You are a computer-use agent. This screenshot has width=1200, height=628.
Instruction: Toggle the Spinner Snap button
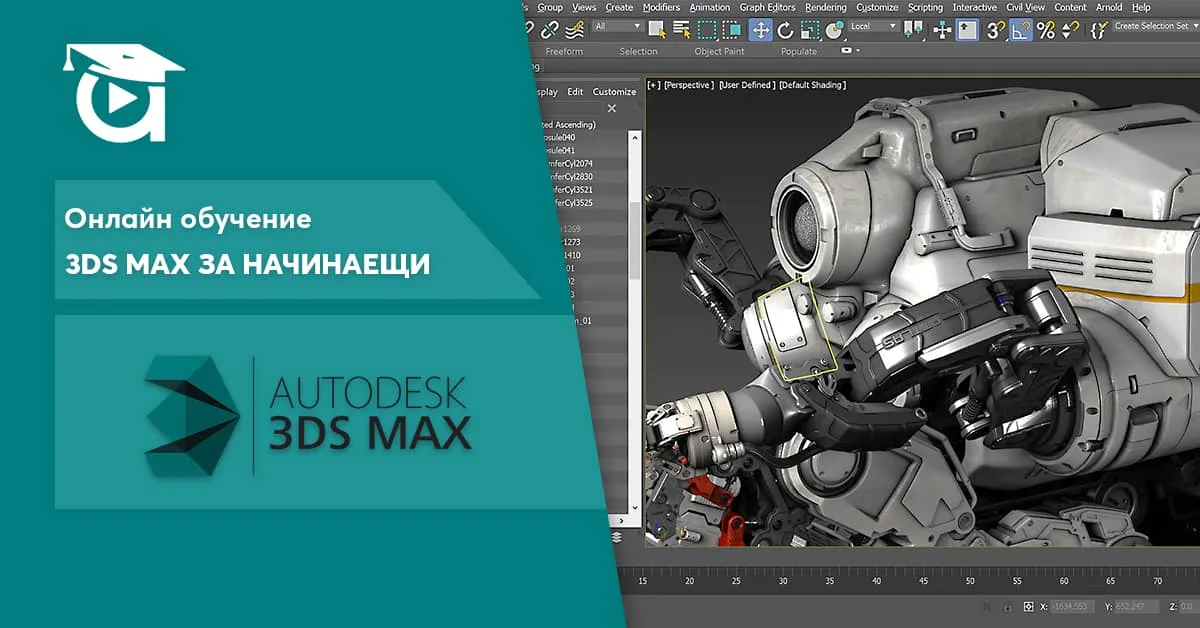[x=1071, y=29]
